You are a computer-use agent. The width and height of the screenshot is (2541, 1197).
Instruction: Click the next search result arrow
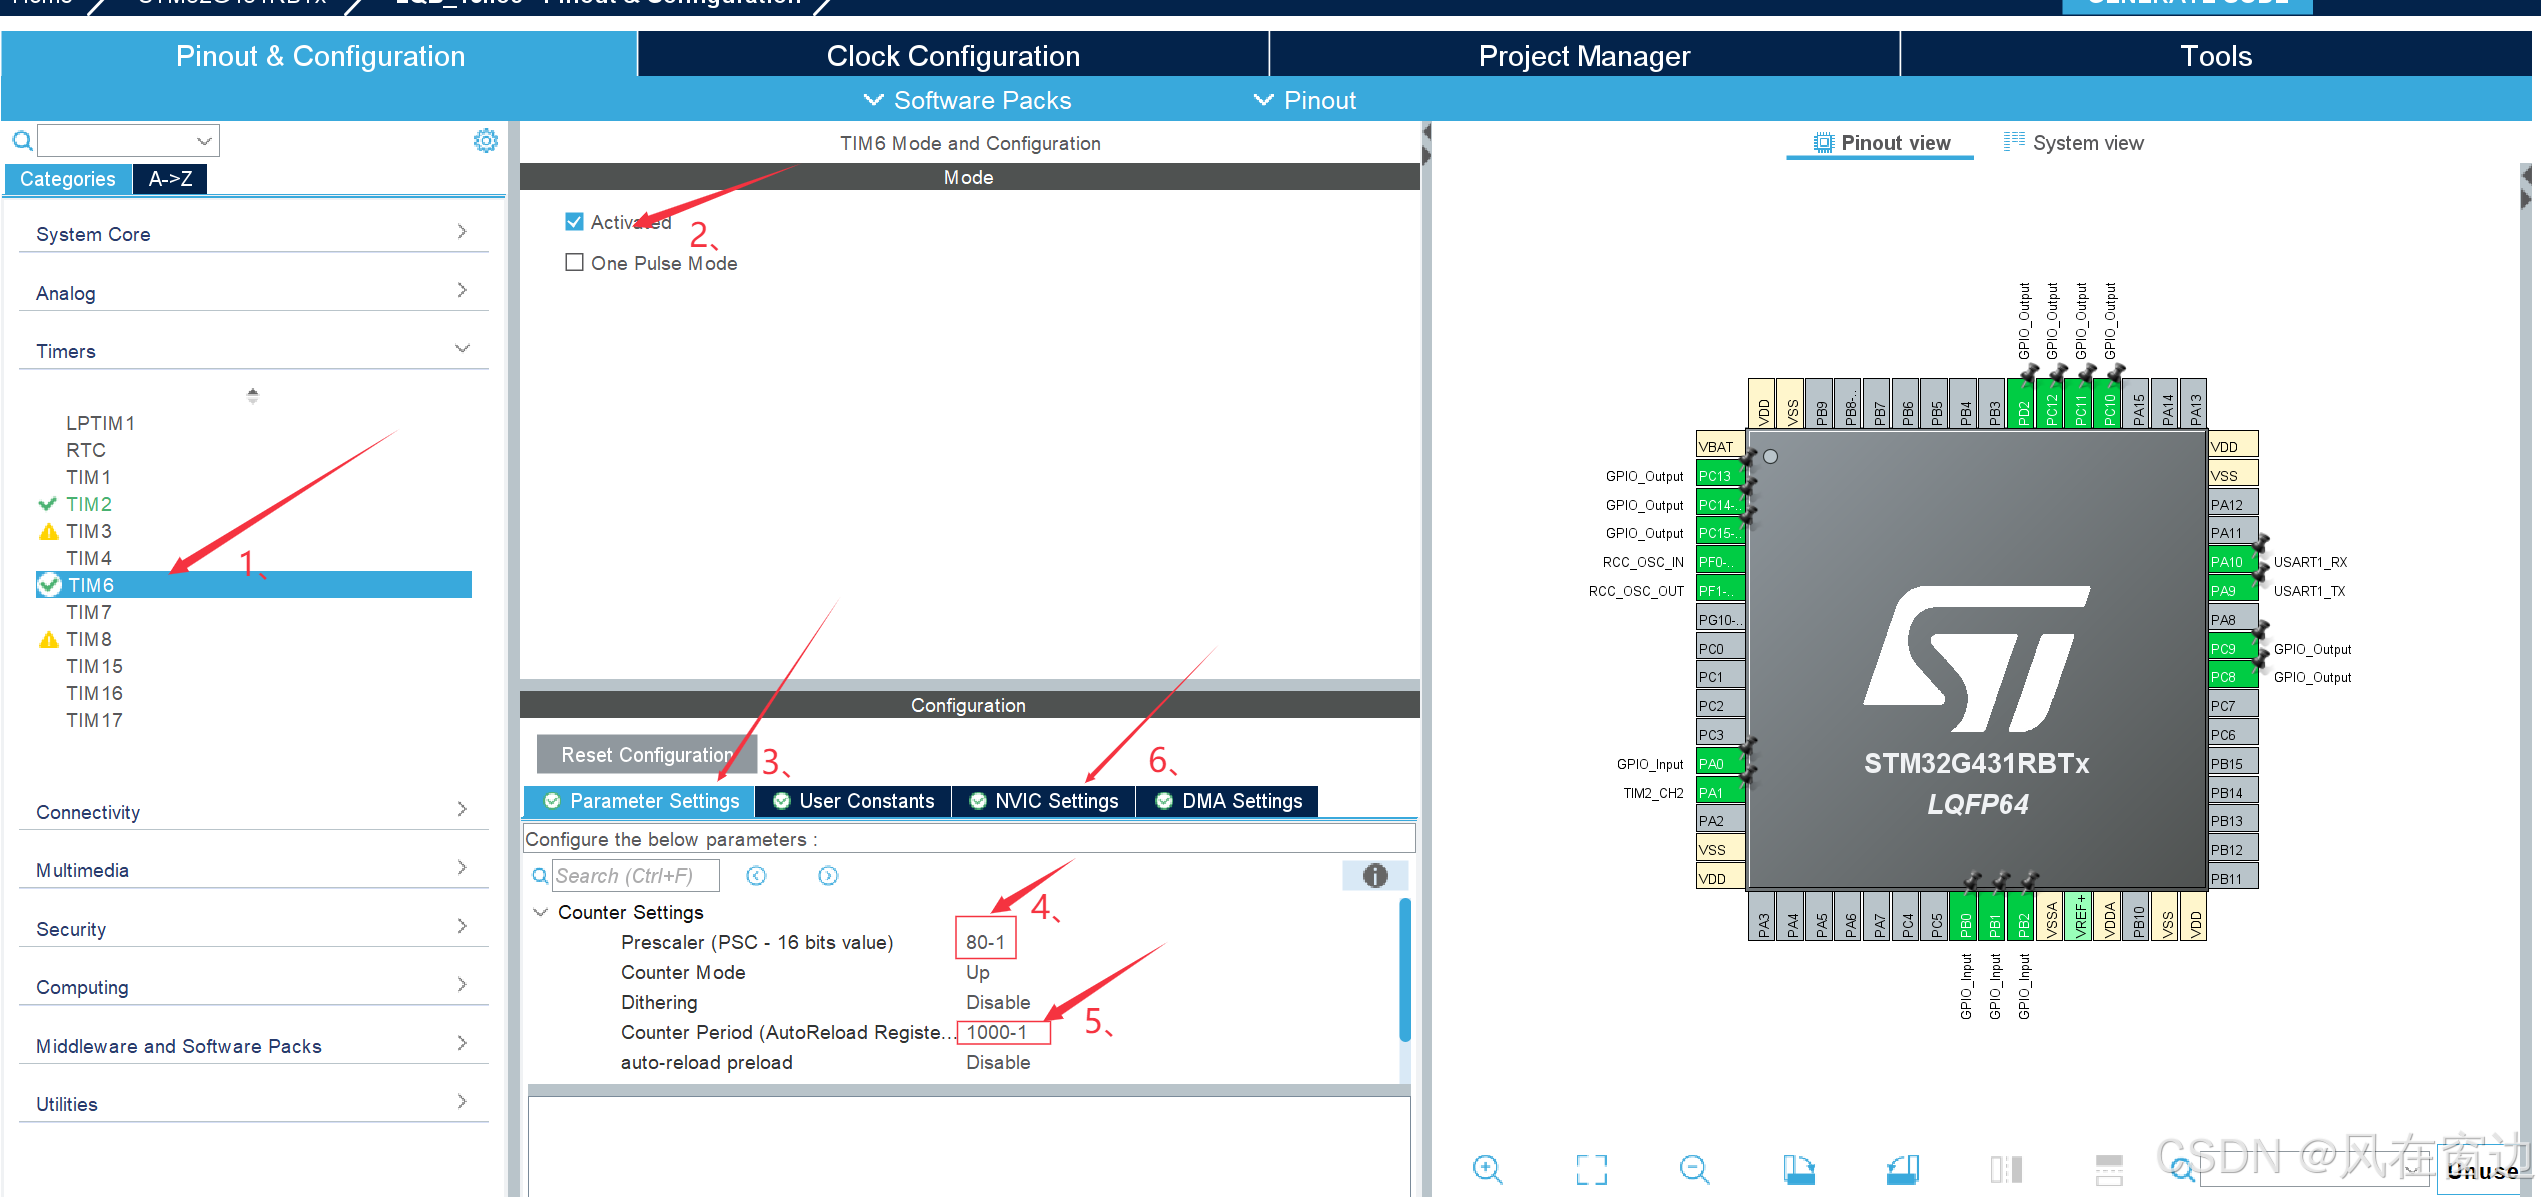pyautogui.click(x=828, y=876)
